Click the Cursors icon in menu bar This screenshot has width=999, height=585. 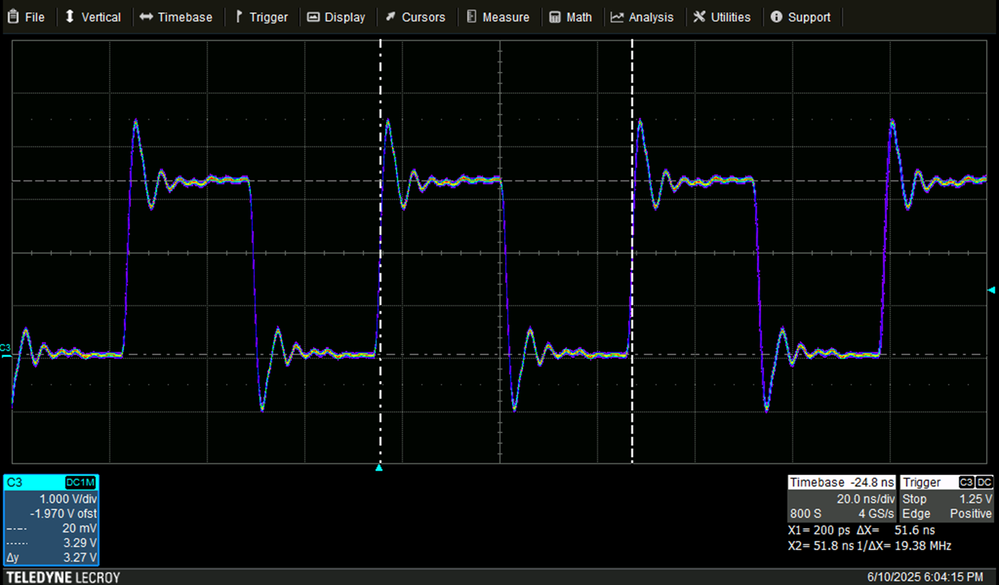pos(391,17)
